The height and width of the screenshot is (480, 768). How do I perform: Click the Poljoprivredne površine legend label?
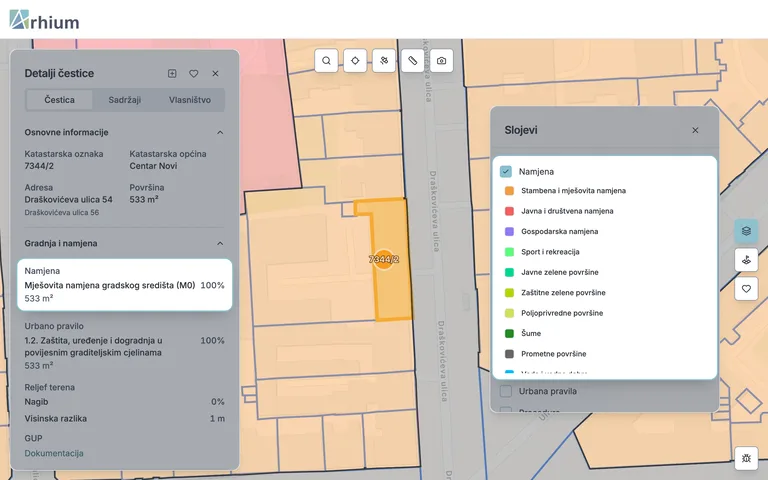pyautogui.click(x=562, y=313)
